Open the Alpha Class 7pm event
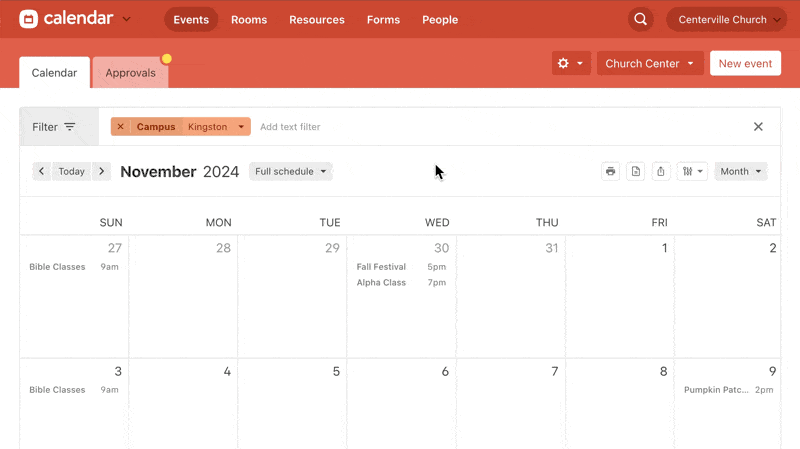Image resolution: width=800 pixels, height=449 pixels. click(x=401, y=283)
